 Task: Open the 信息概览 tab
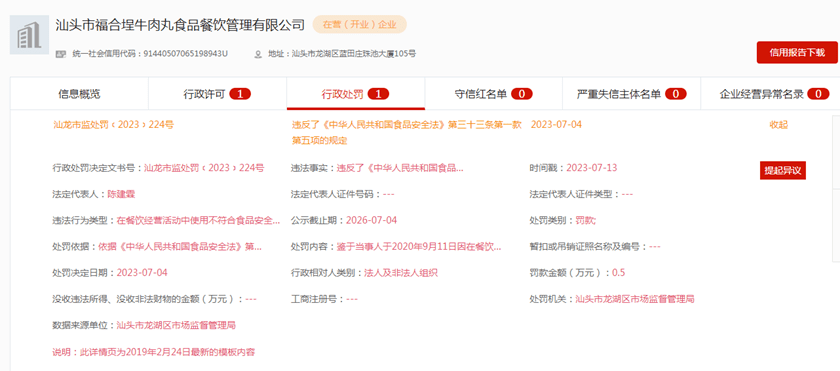79,94
